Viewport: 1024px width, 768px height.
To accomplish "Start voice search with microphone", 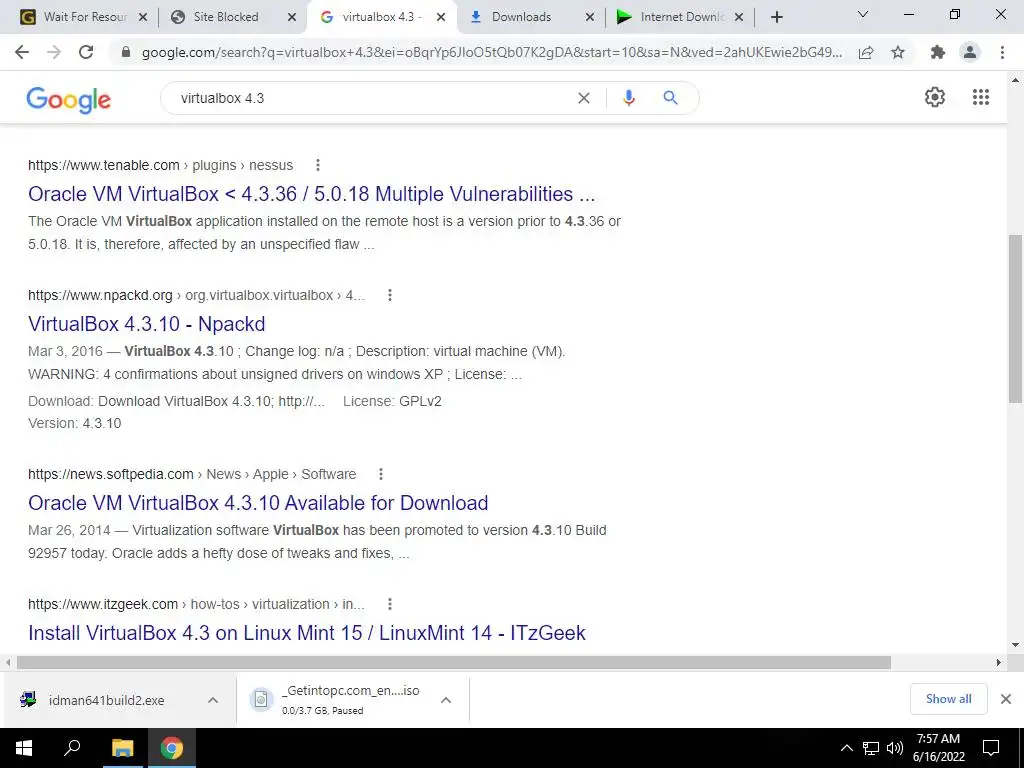I will [628, 98].
